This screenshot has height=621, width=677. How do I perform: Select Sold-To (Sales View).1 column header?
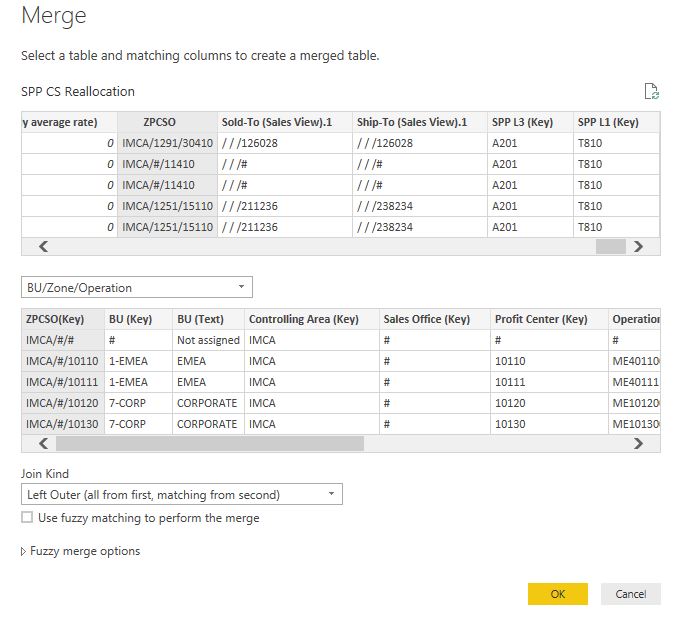point(285,122)
